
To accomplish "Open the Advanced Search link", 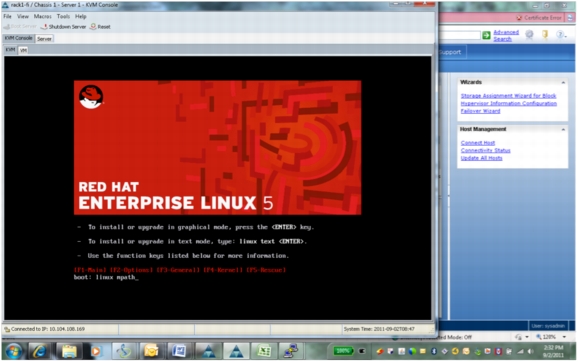I will 506,35.
